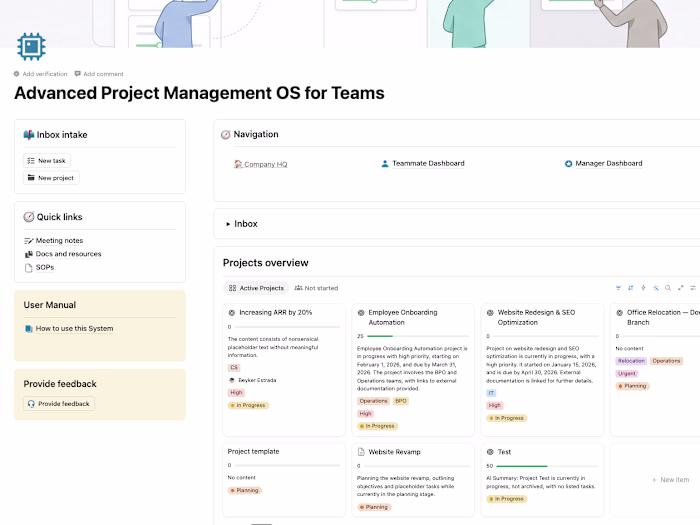The image size is (700, 525).
Task: Expand the Inbox toggle section
Action: tap(228, 224)
